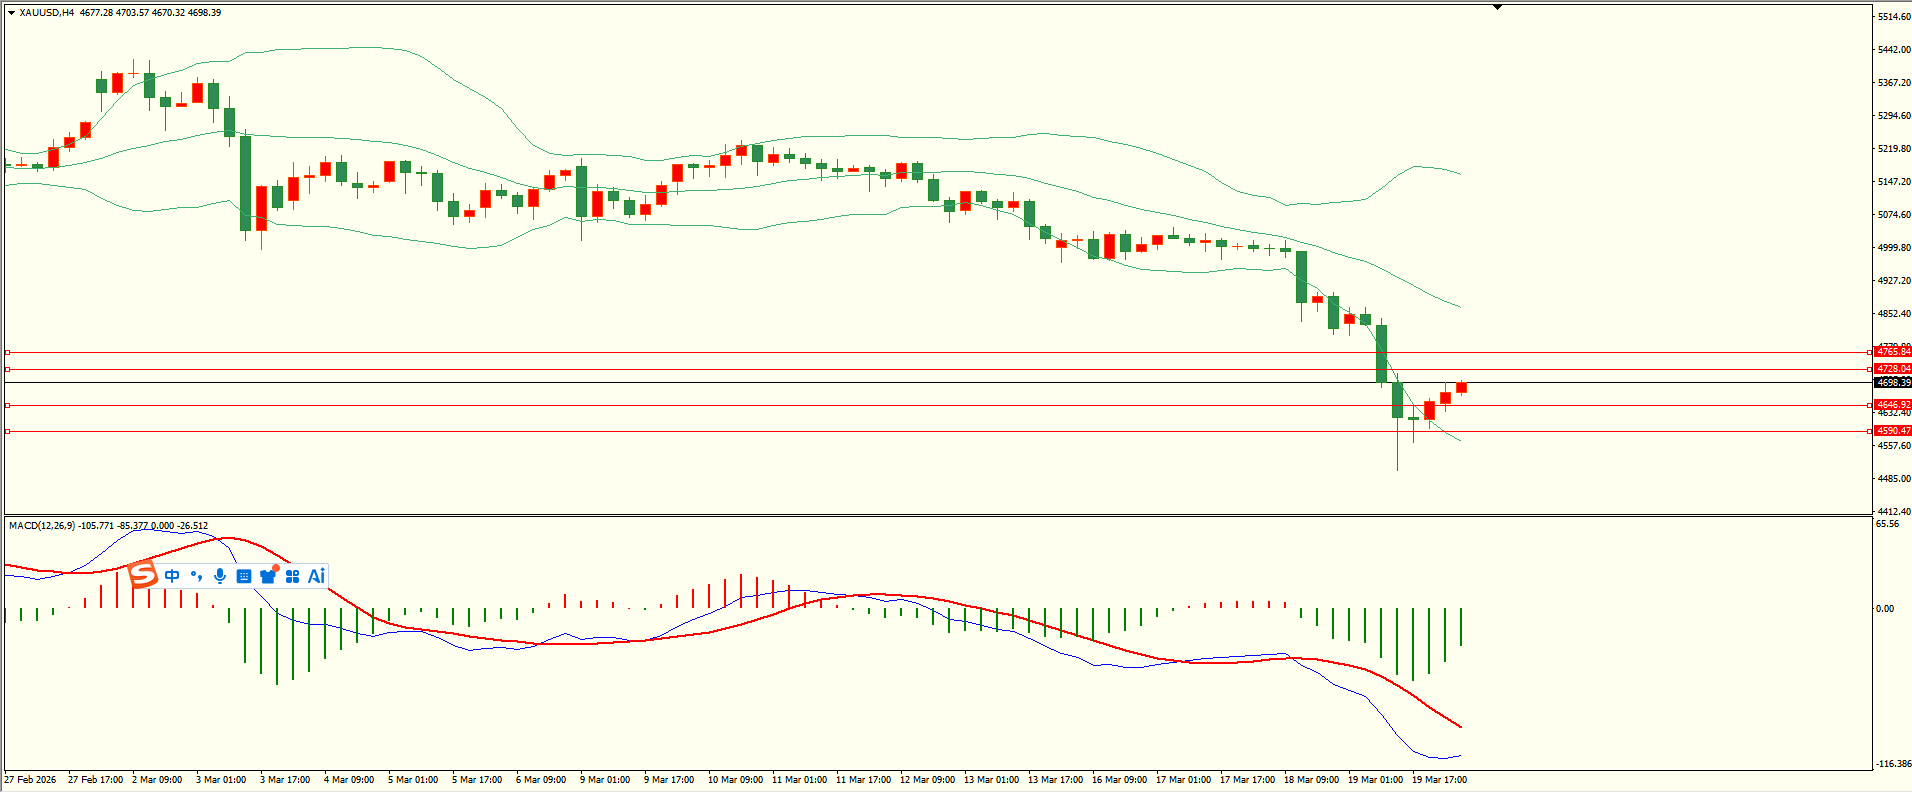
Task: Click the current price label 4698.39
Action: pyautogui.click(x=1893, y=383)
